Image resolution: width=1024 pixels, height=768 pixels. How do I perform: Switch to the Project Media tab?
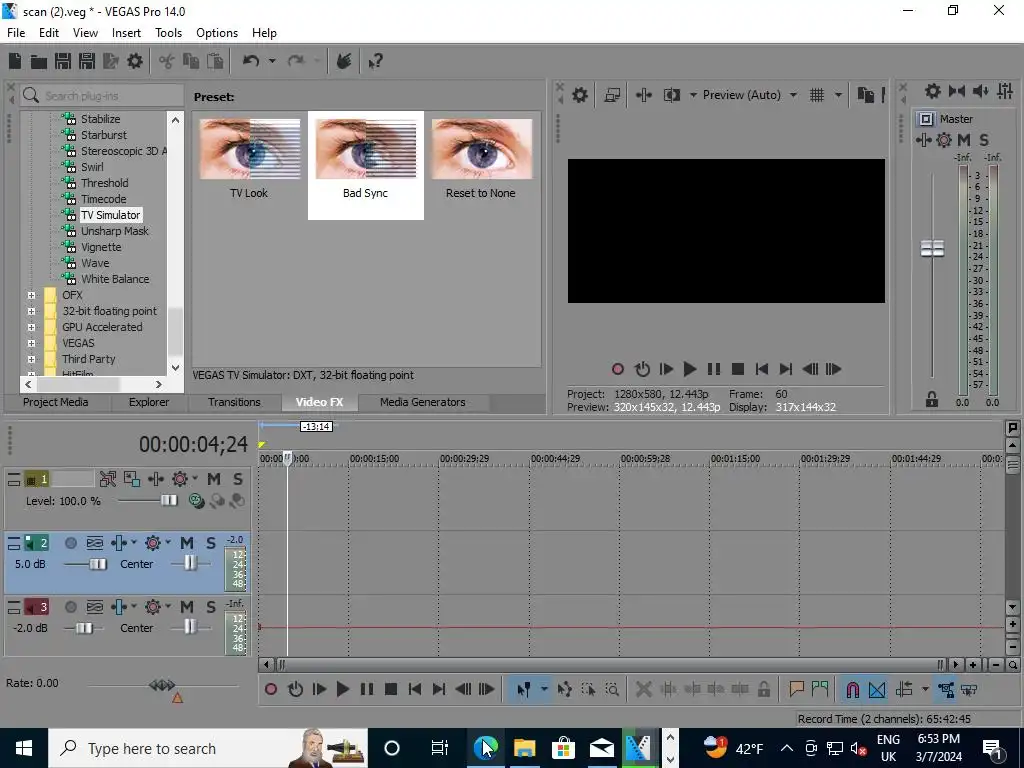click(x=56, y=402)
